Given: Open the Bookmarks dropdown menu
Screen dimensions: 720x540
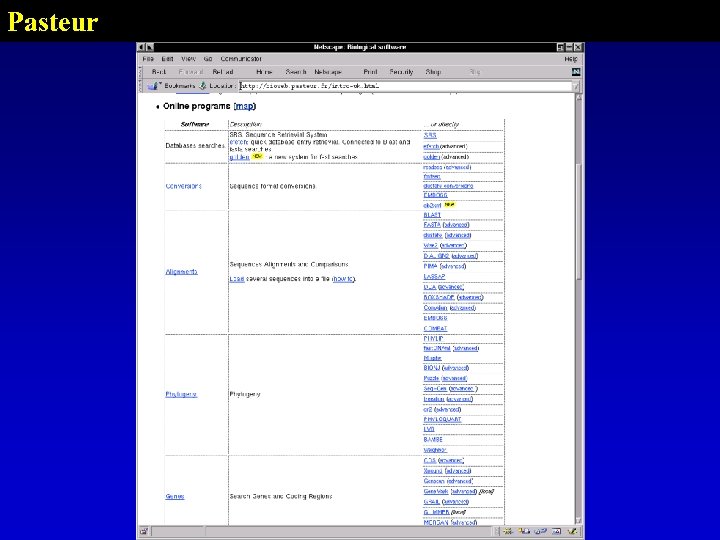Looking at the screenshot, I should tap(180, 85).
